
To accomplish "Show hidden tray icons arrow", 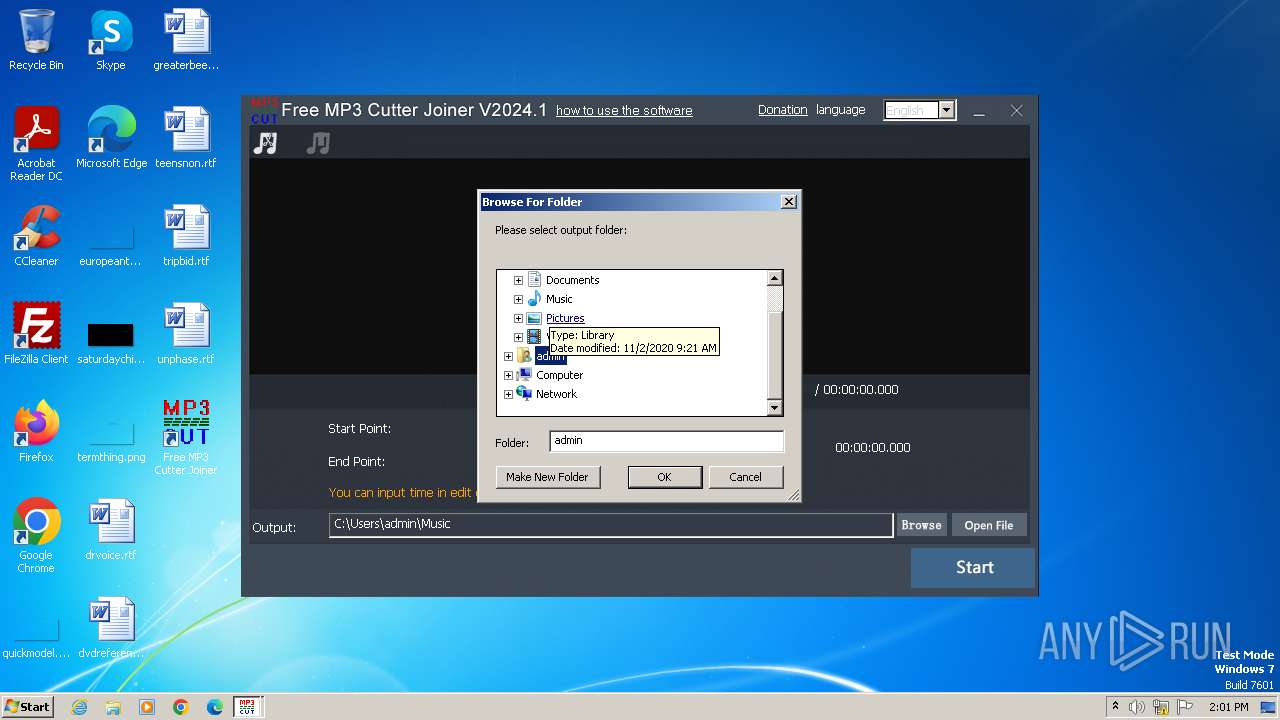I will click(1115, 706).
